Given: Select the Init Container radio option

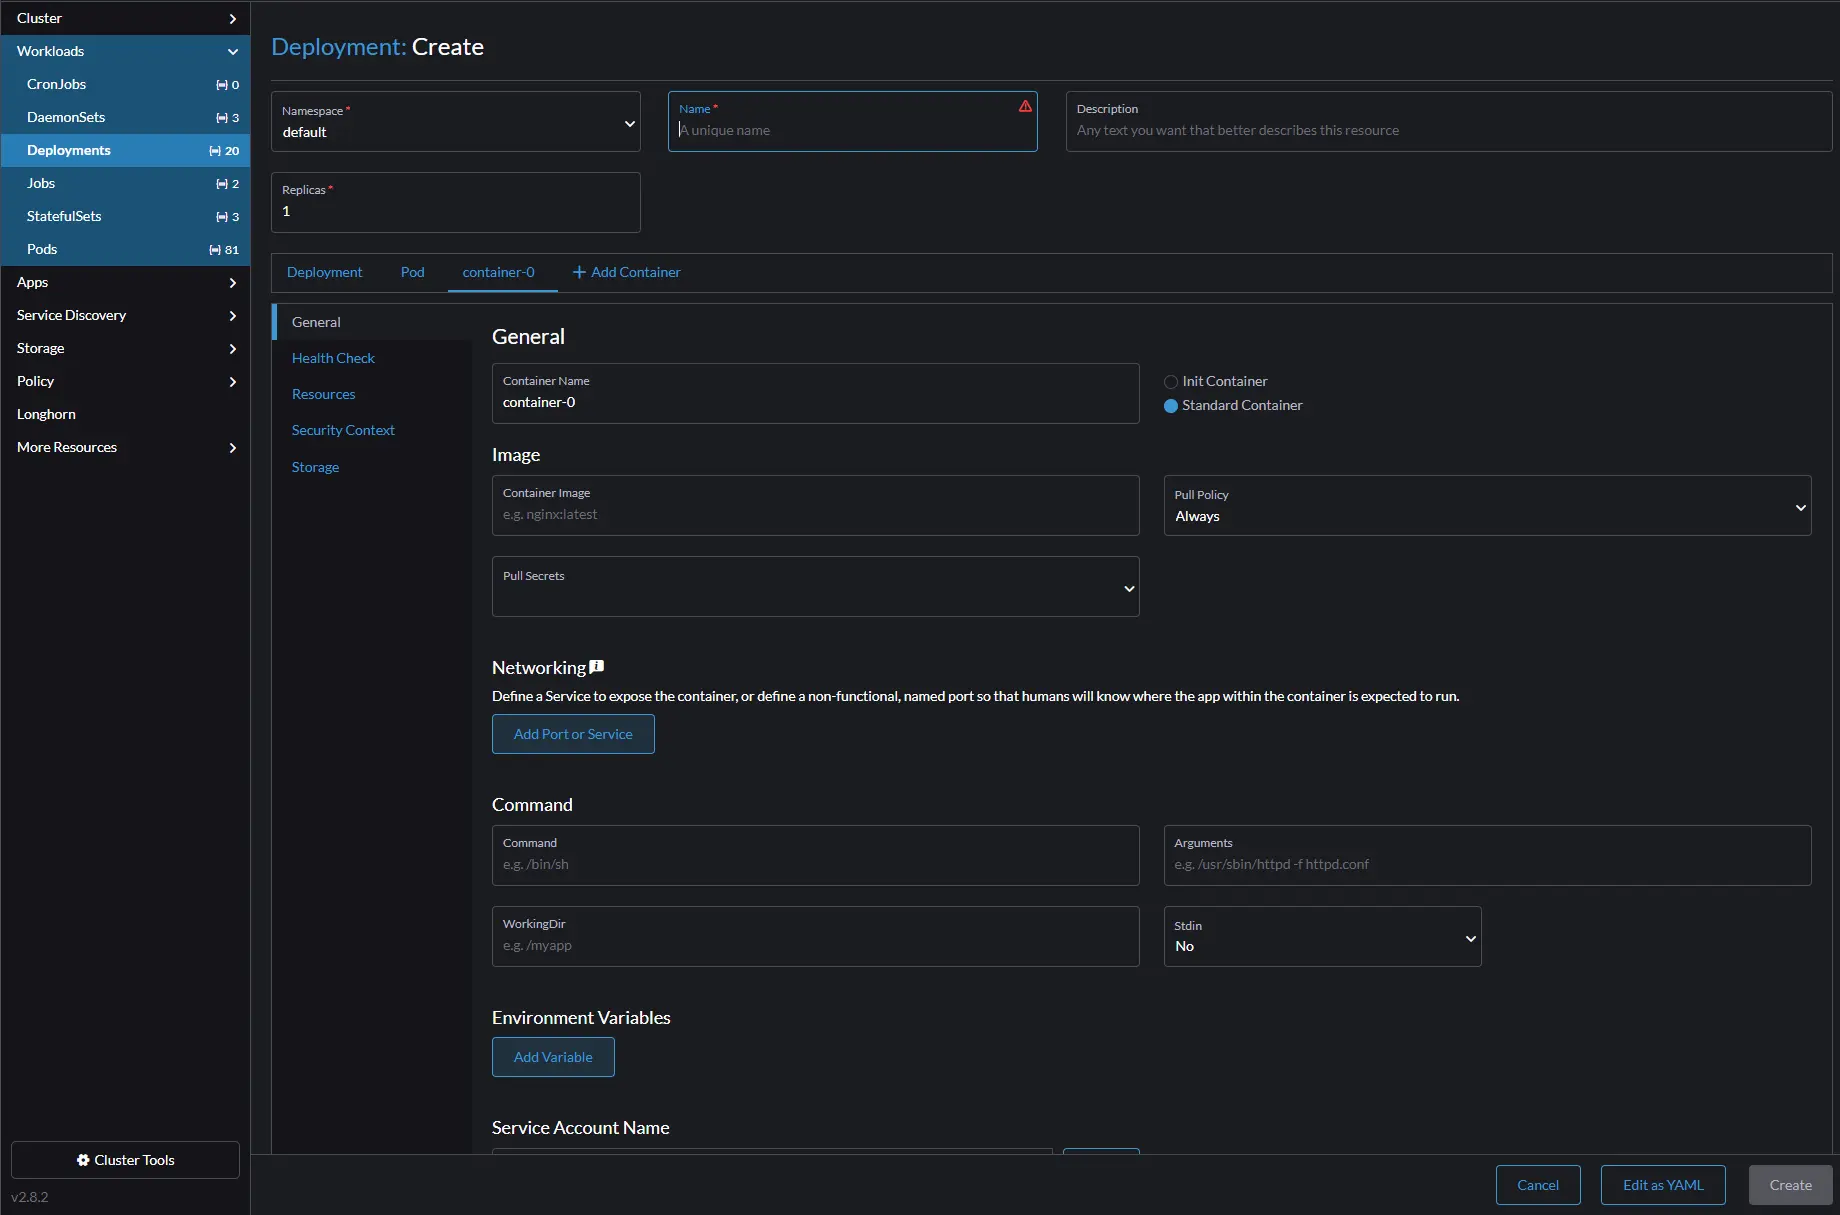Looking at the screenshot, I should pos(1171,382).
